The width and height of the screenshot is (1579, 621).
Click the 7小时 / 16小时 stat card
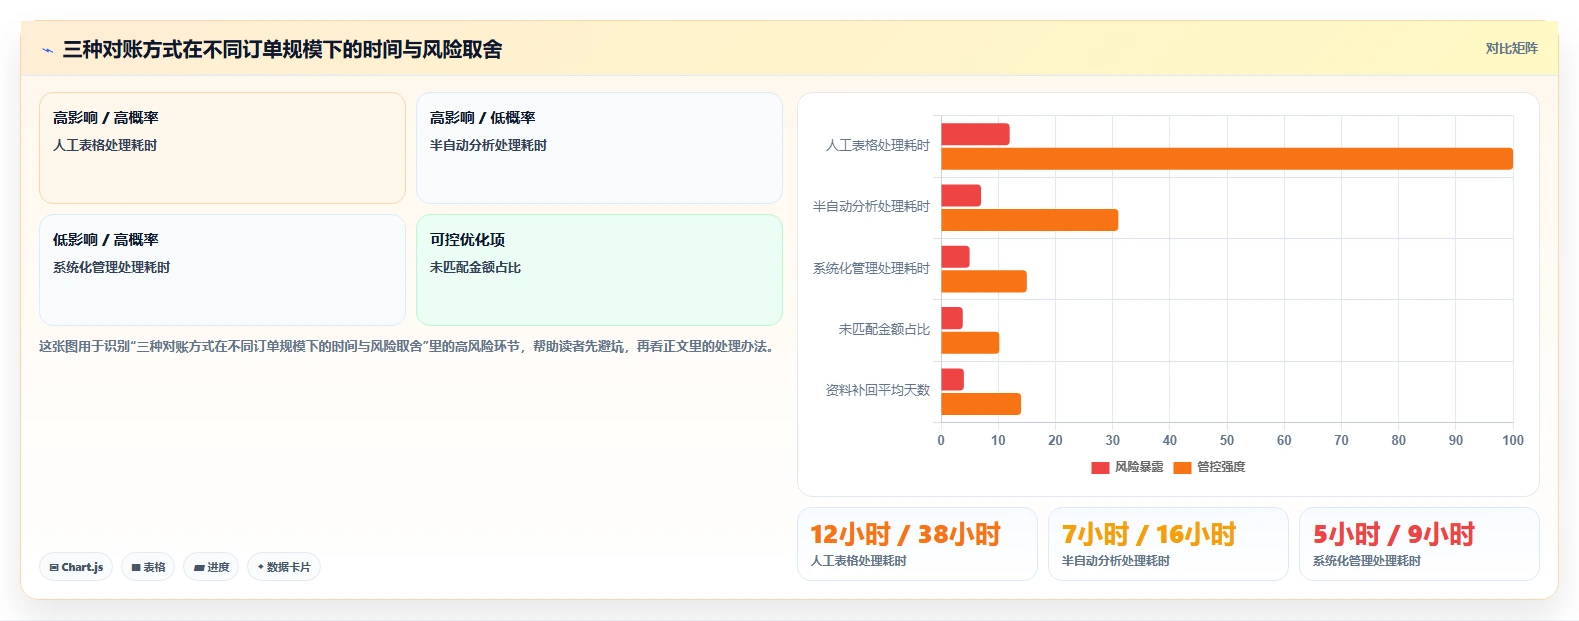pyautogui.click(x=1168, y=544)
